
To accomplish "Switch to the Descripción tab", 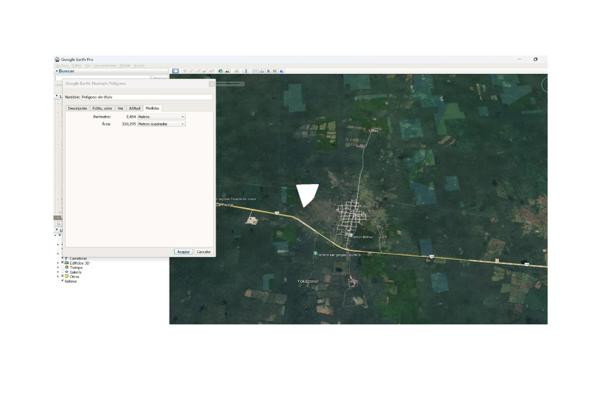I will 77,108.
